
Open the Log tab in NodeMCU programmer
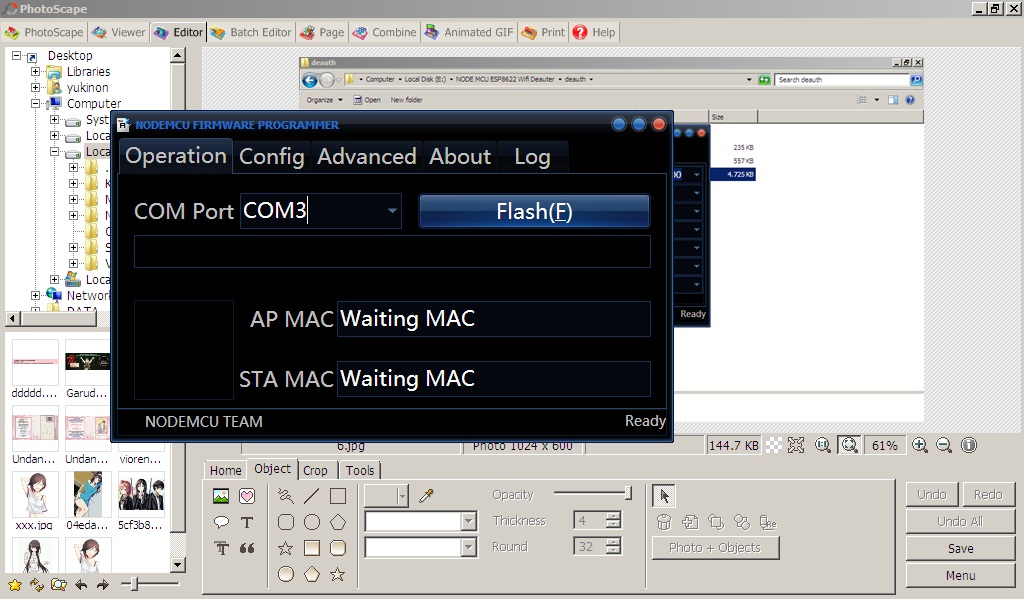point(532,157)
